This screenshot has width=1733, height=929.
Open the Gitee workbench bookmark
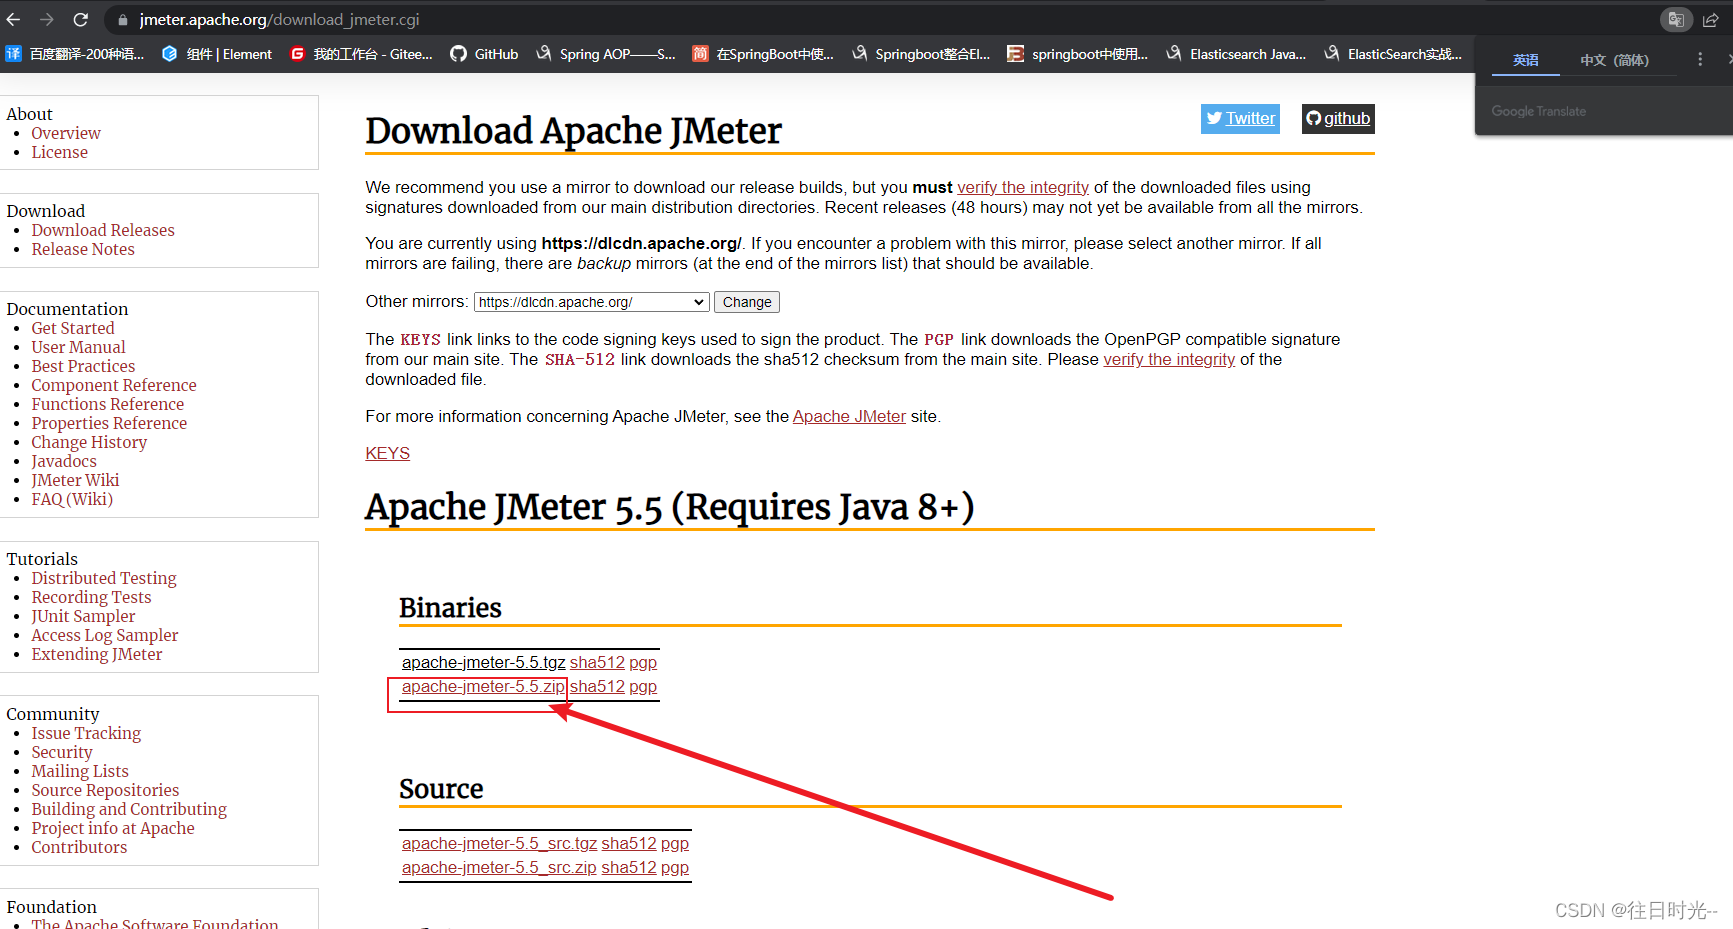[x=361, y=54]
